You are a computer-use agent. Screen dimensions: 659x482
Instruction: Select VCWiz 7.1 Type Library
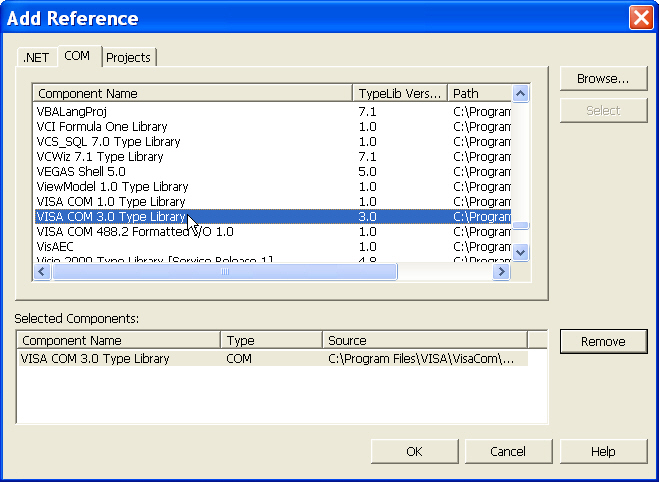pos(273,157)
